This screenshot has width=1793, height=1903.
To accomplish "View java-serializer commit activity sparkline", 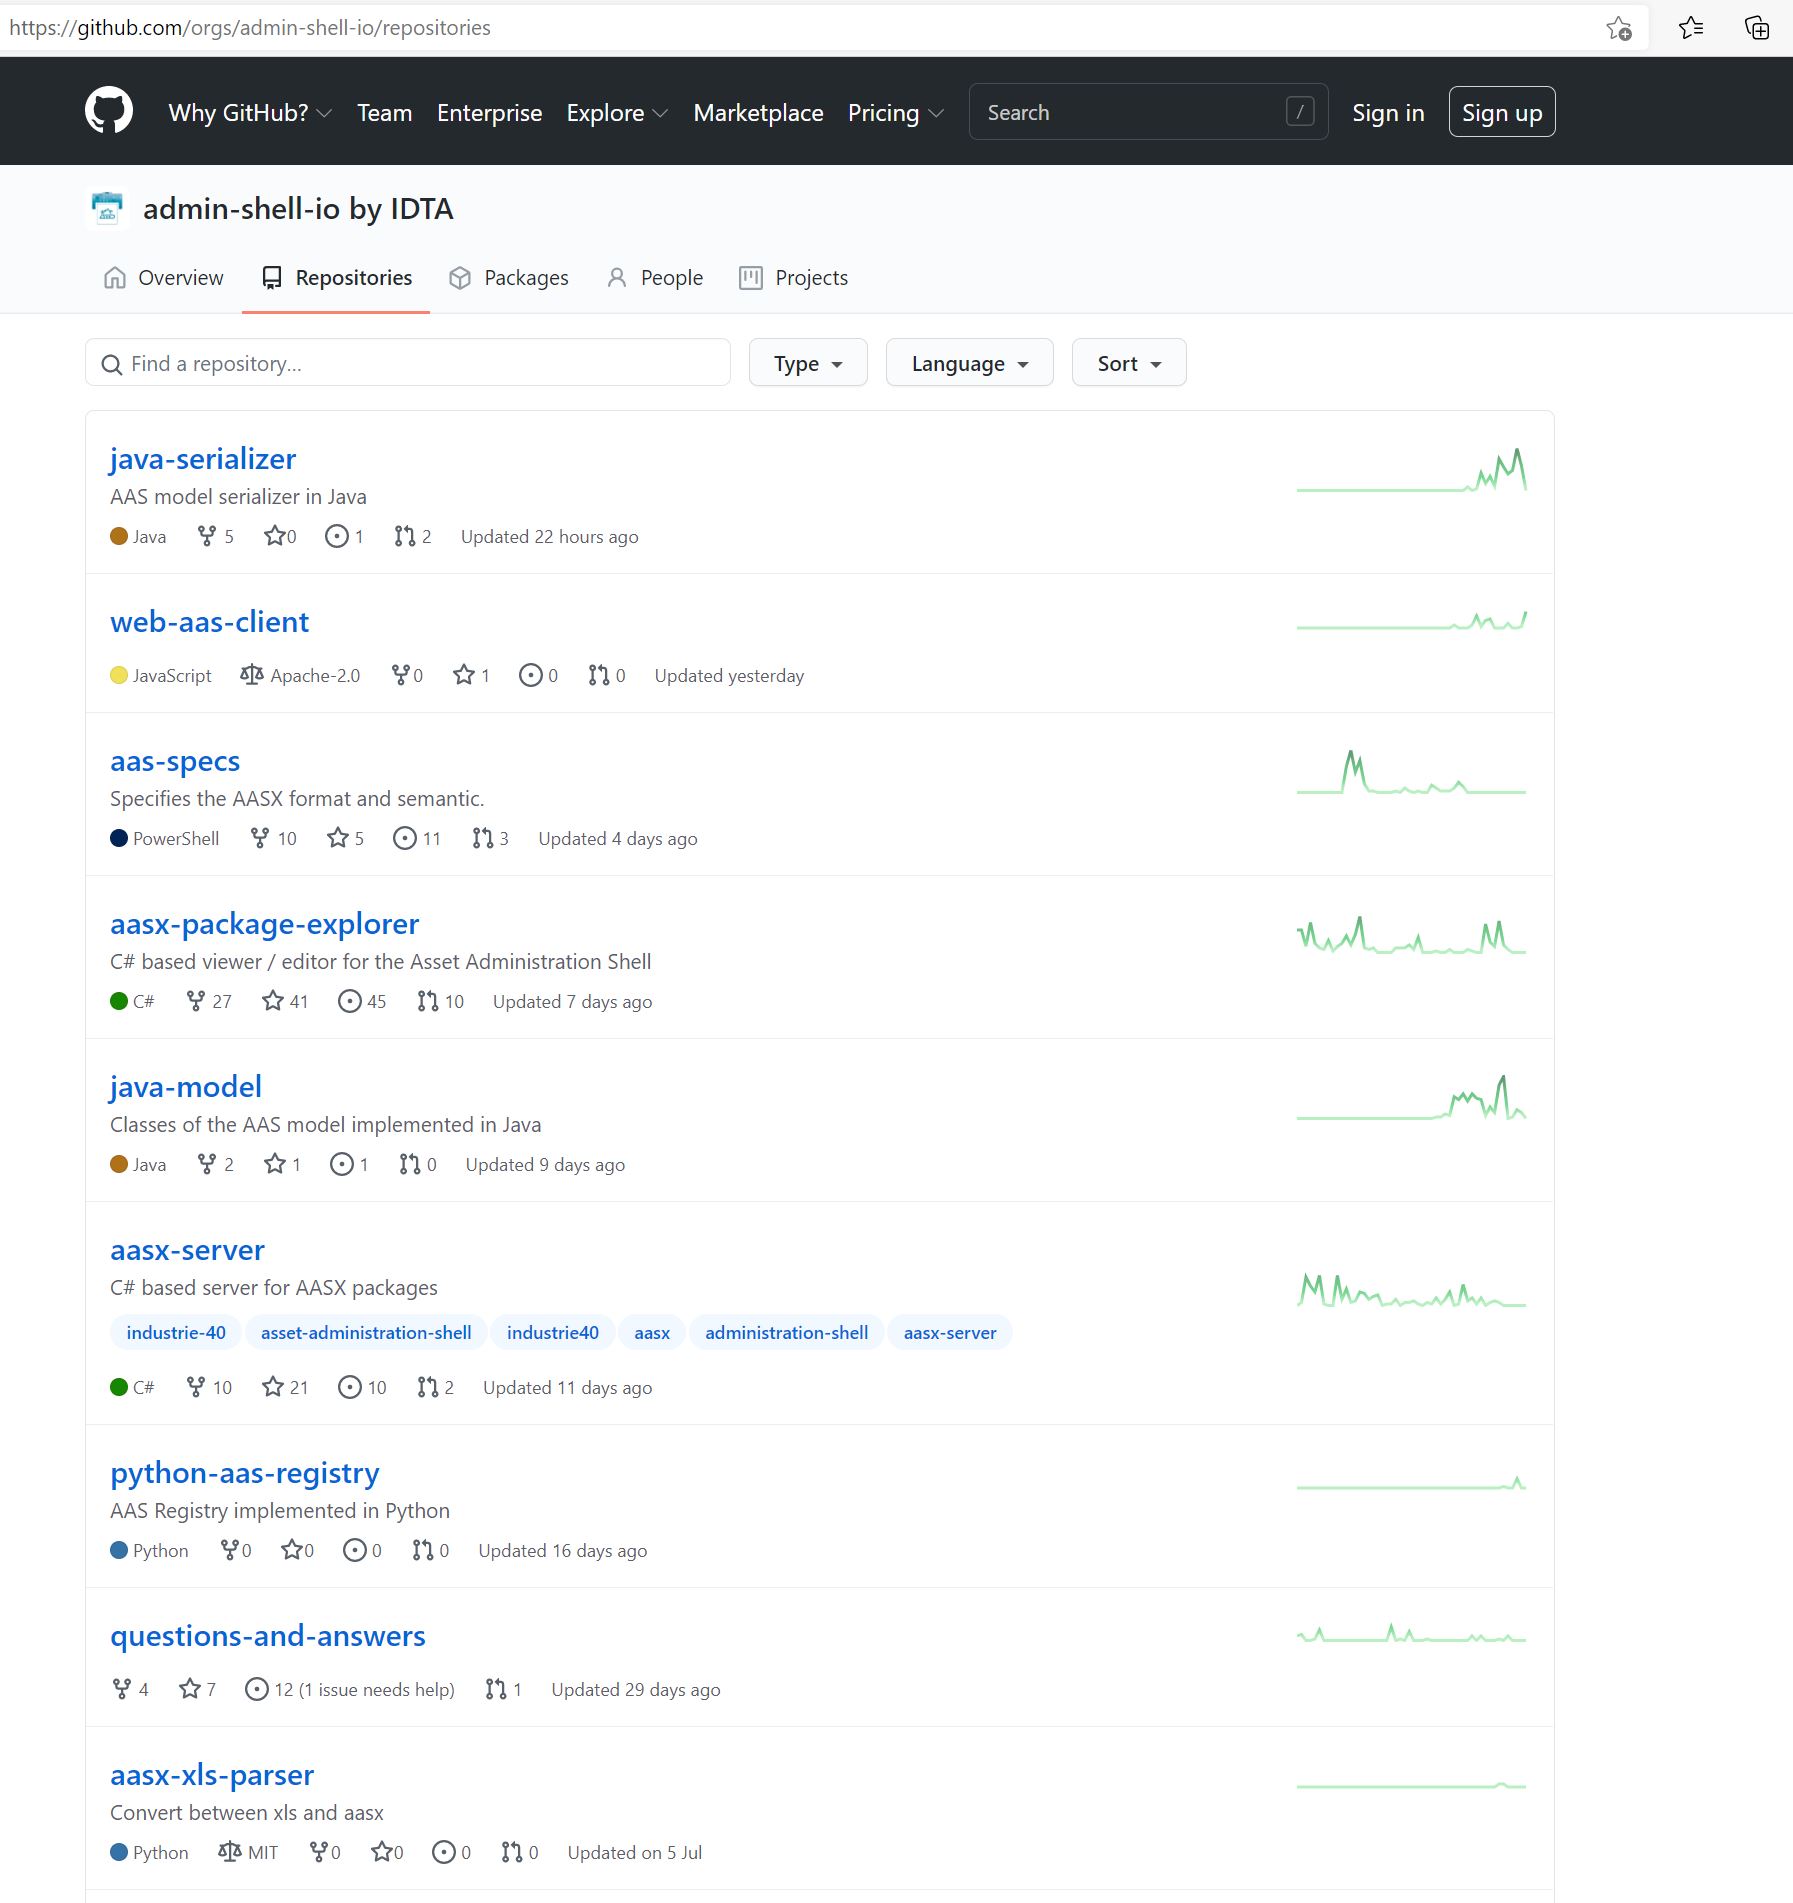I will coord(1411,470).
